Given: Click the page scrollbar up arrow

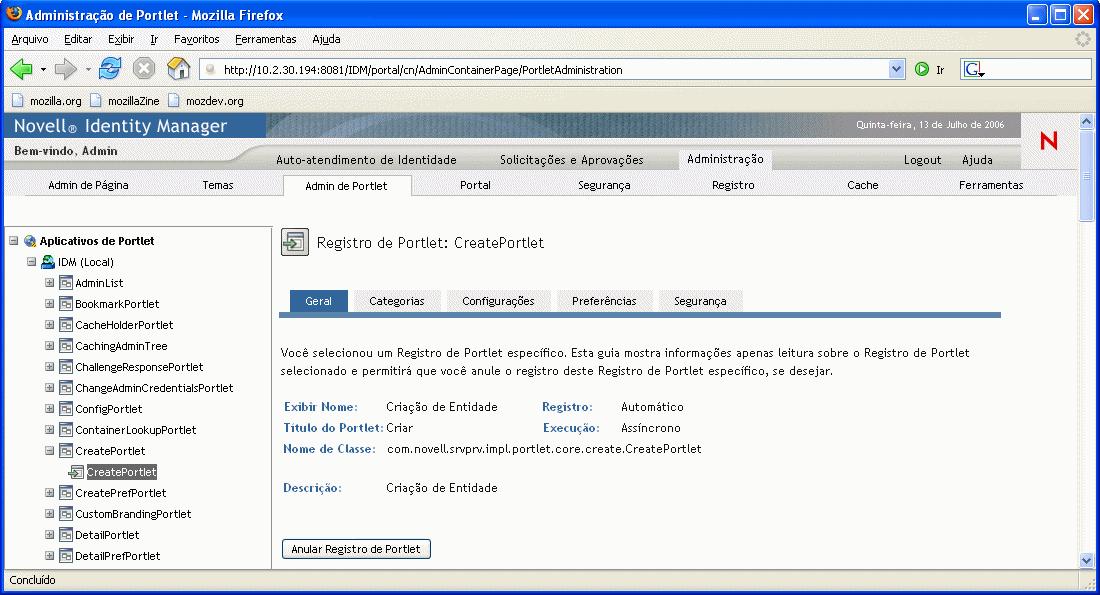Looking at the screenshot, I should tap(1086, 121).
